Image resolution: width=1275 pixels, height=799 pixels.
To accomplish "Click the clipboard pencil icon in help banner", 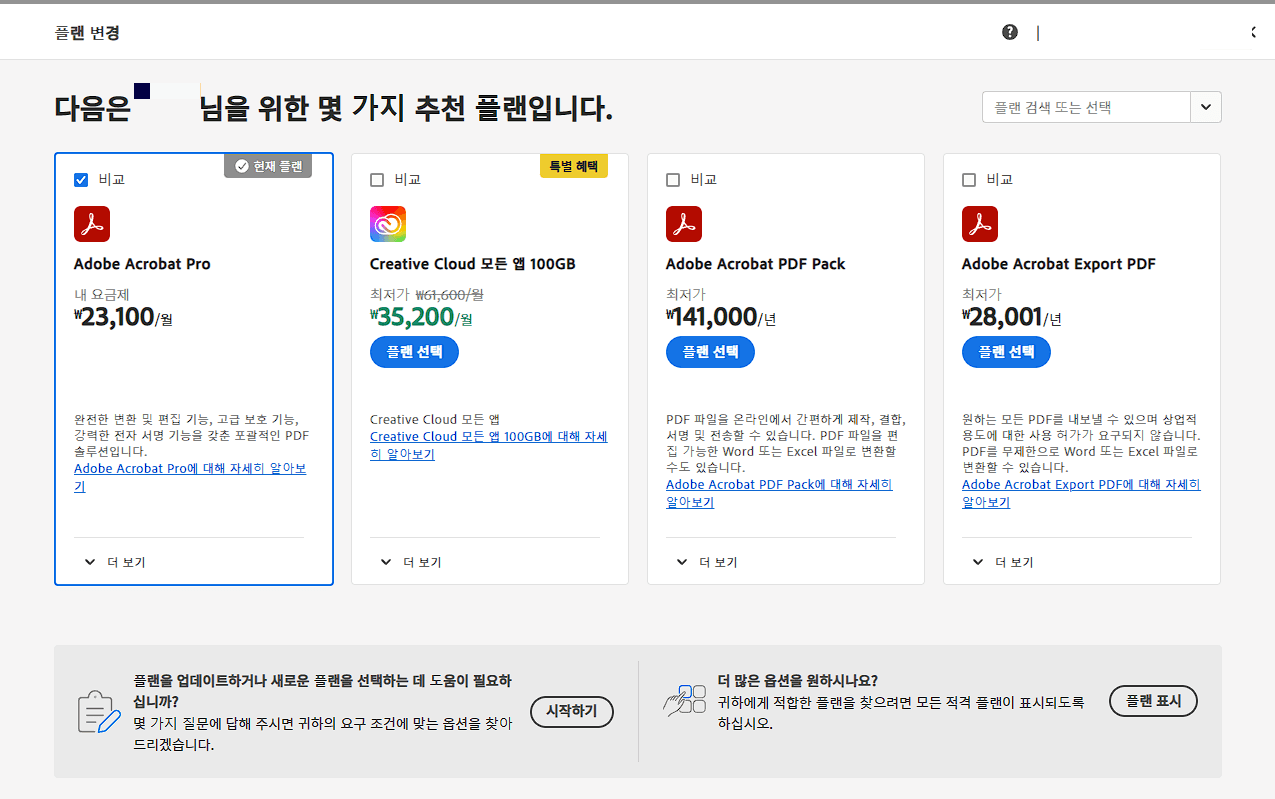I will pos(99,711).
